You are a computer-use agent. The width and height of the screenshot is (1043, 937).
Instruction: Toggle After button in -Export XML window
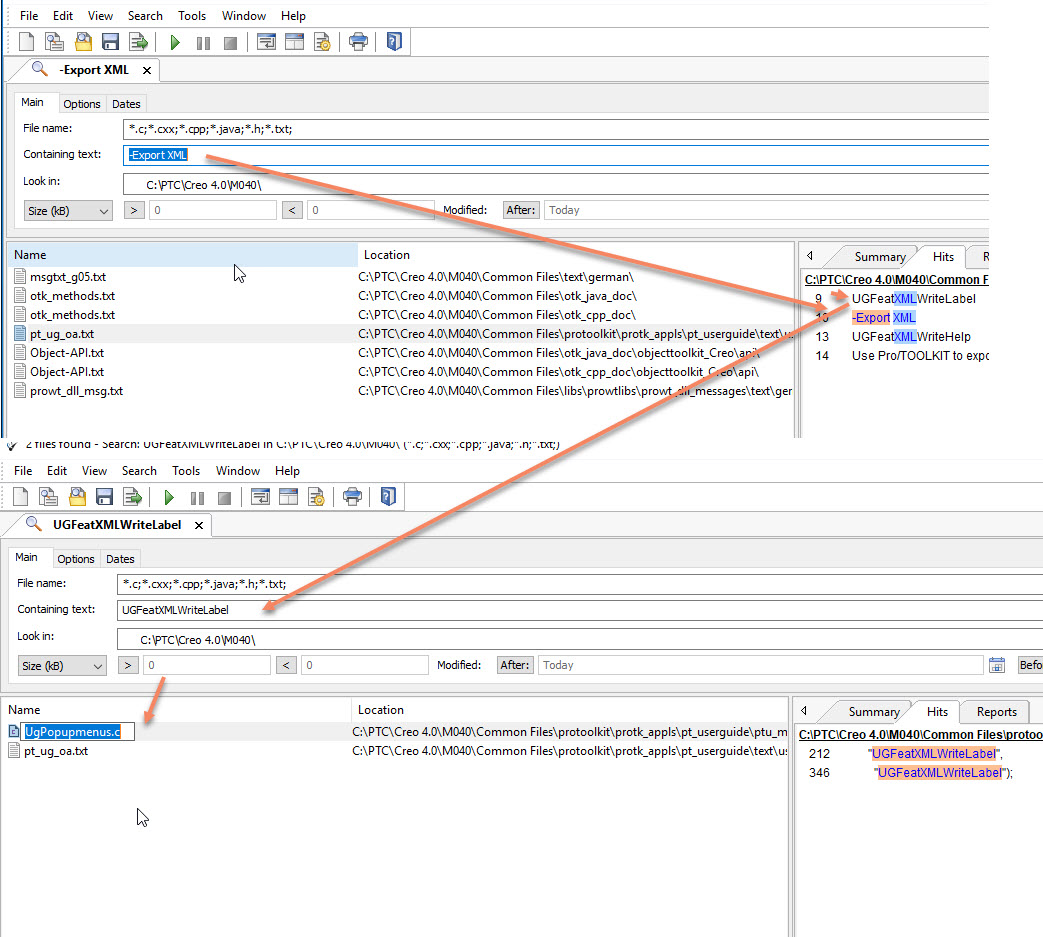tap(521, 210)
